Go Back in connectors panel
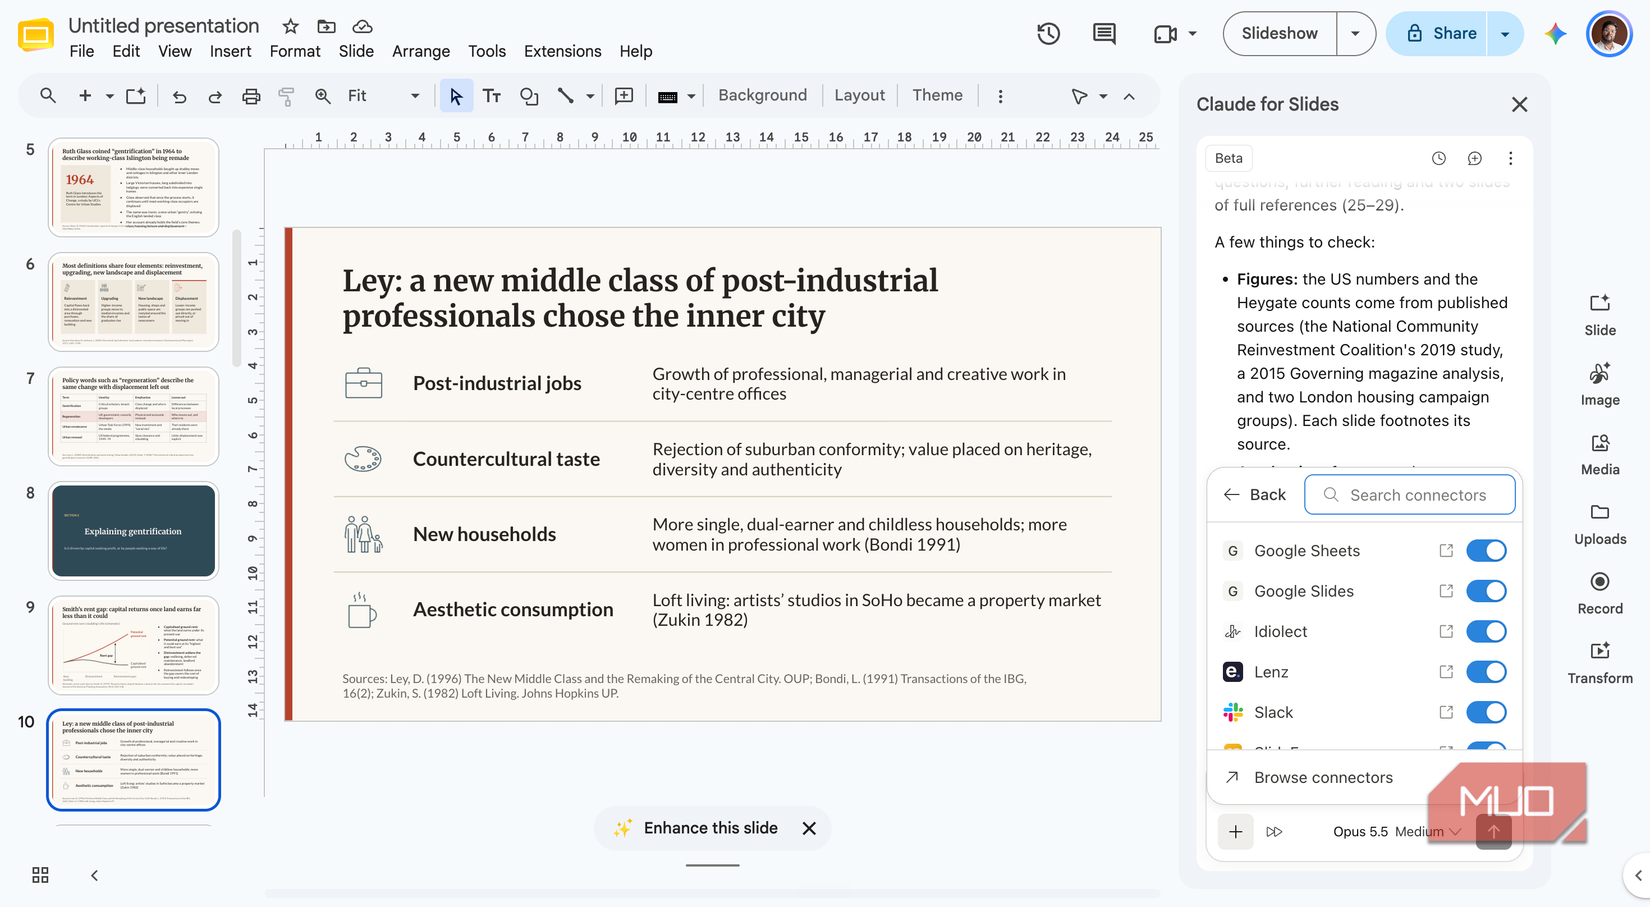This screenshot has height=907, width=1650. [1255, 494]
